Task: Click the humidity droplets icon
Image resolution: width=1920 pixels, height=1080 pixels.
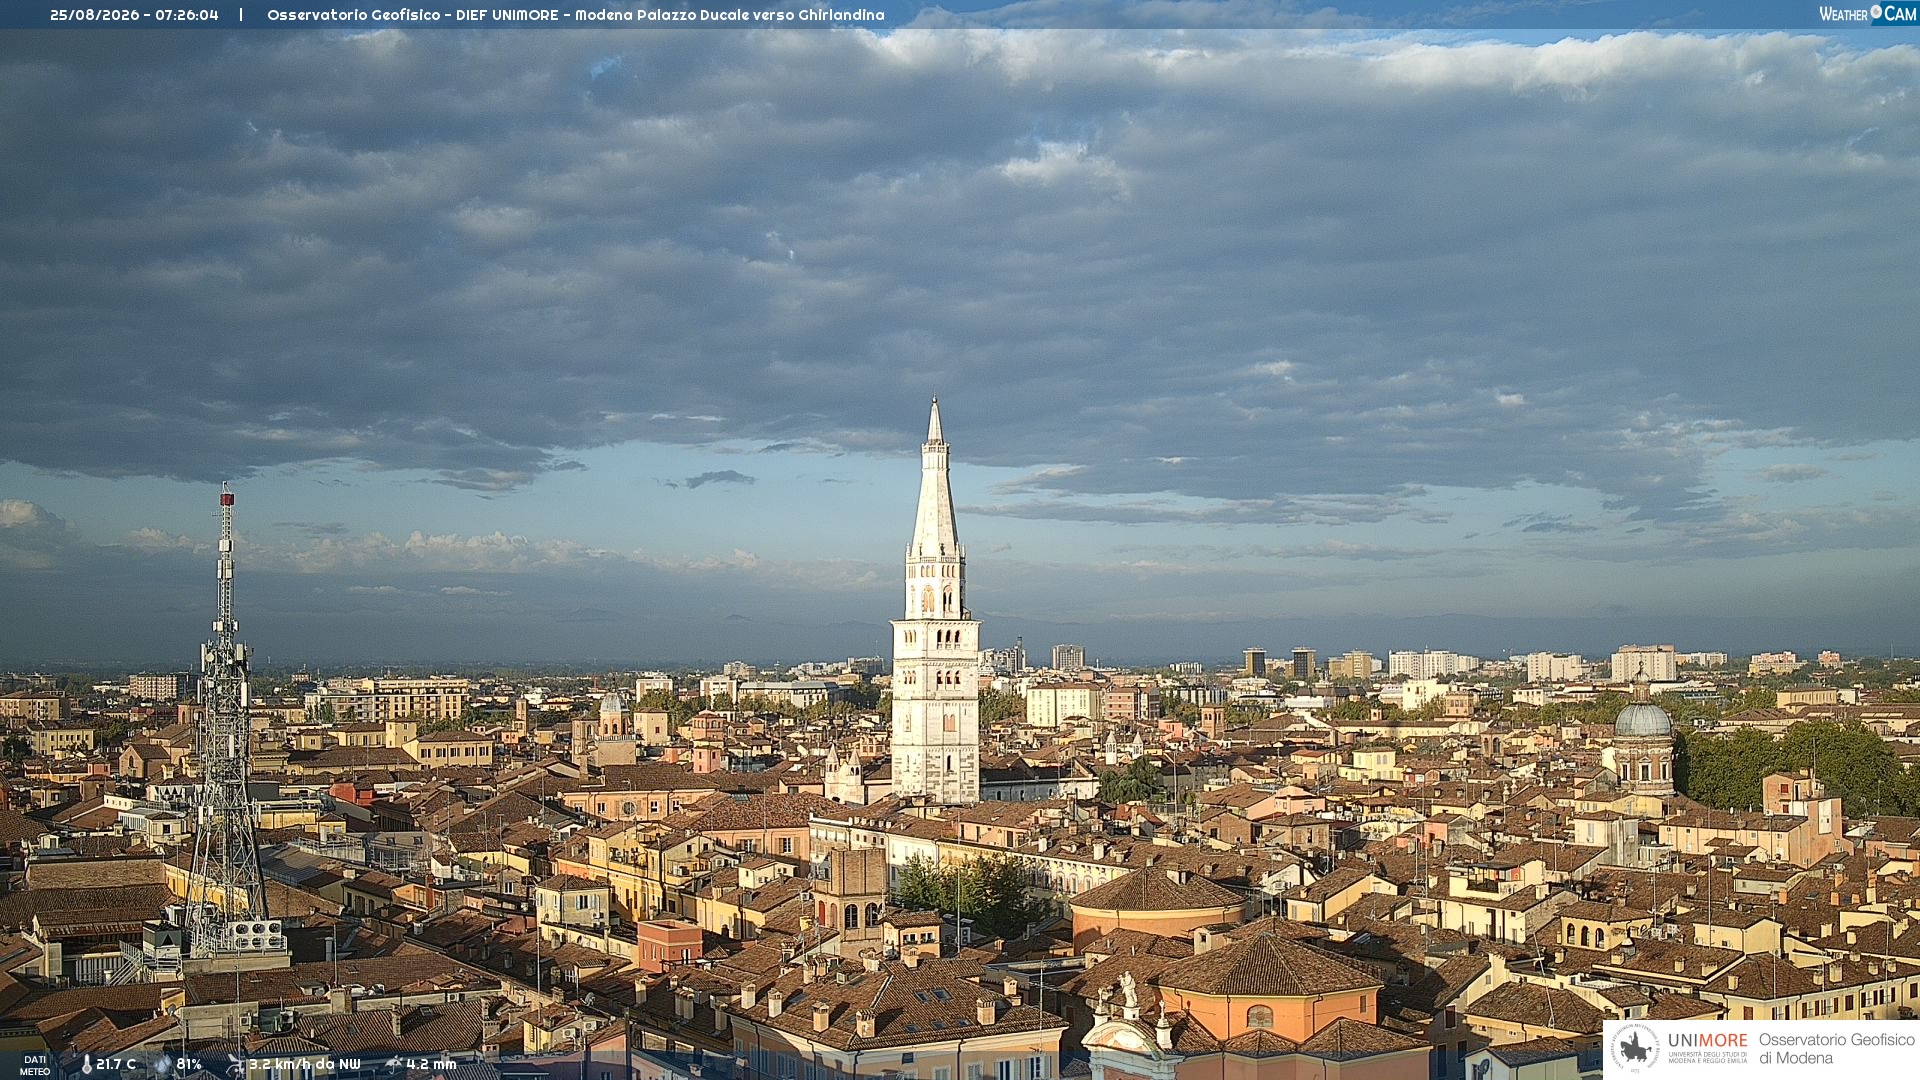Action: (x=163, y=1065)
